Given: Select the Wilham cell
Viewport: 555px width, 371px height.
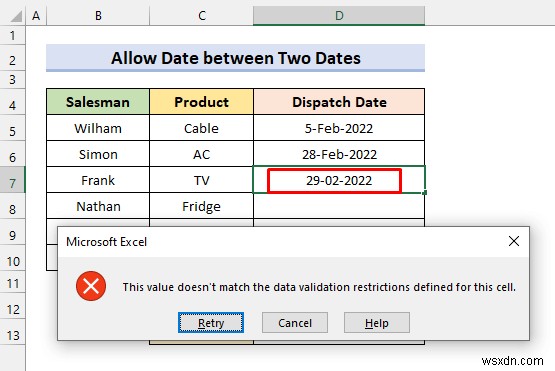Looking at the screenshot, I should point(98,128).
